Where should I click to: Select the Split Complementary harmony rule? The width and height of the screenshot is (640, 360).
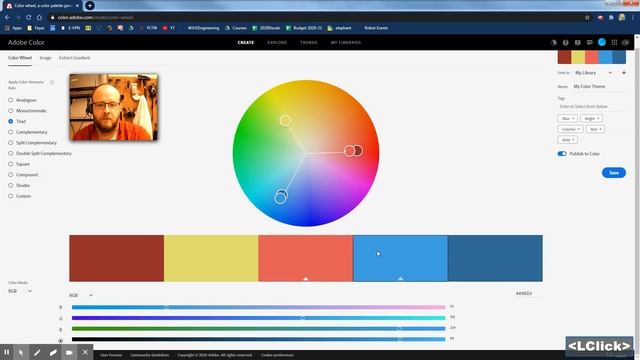[x=33, y=142]
